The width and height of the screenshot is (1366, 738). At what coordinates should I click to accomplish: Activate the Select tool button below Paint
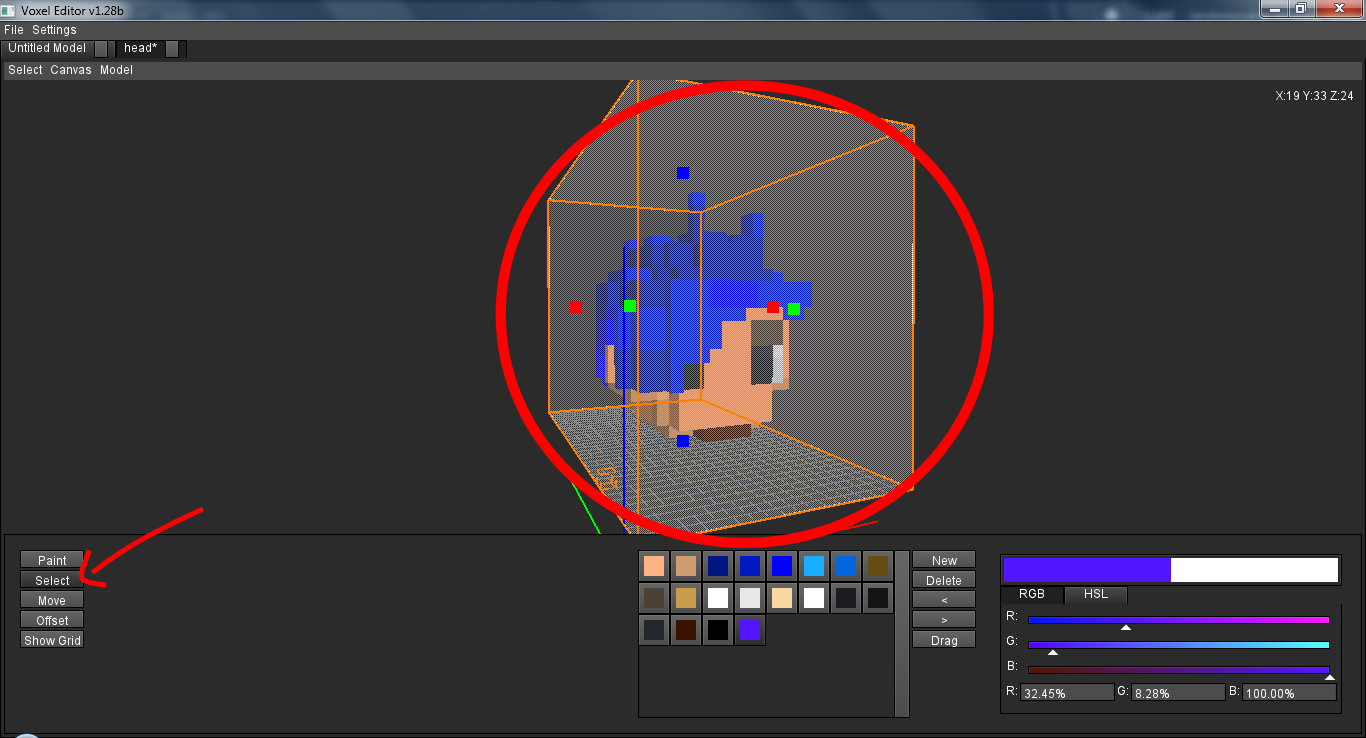pyautogui.click(x=52, y=580)
